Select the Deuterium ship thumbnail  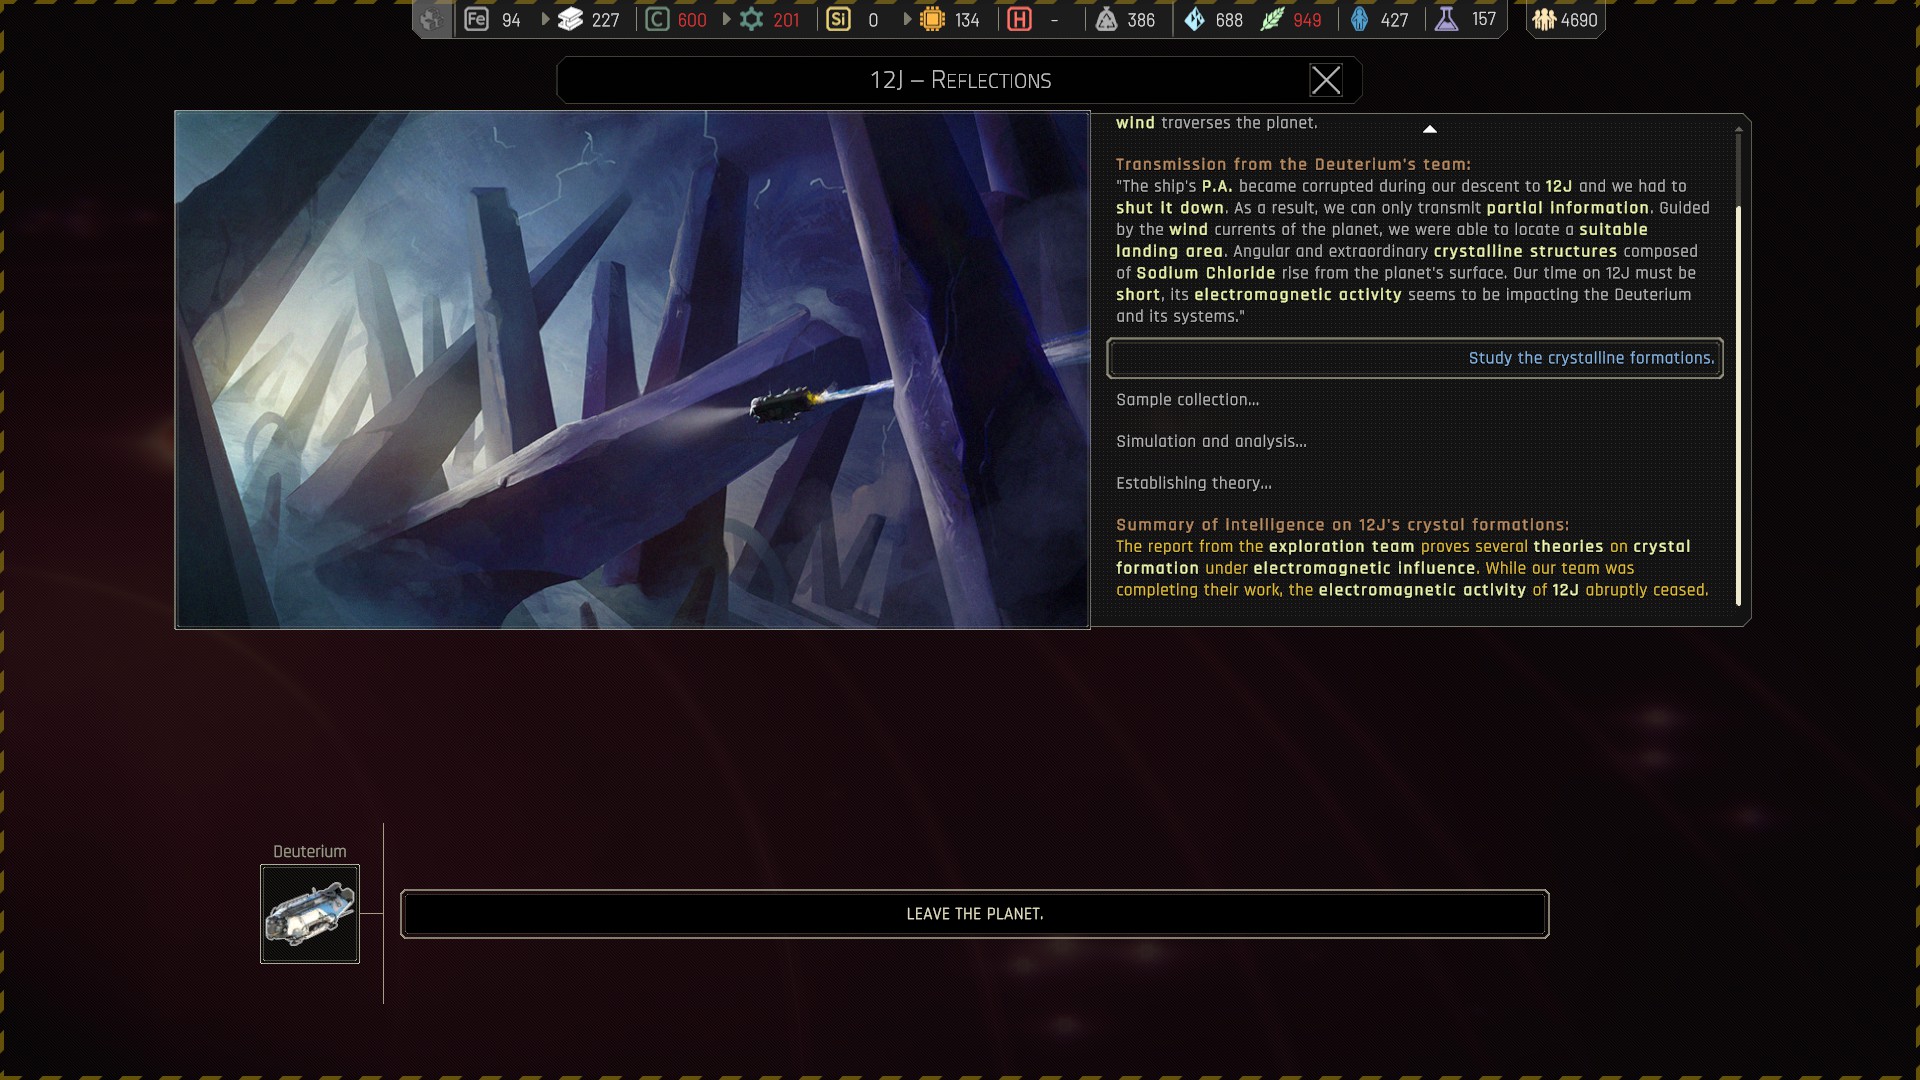tap(310, 914)
